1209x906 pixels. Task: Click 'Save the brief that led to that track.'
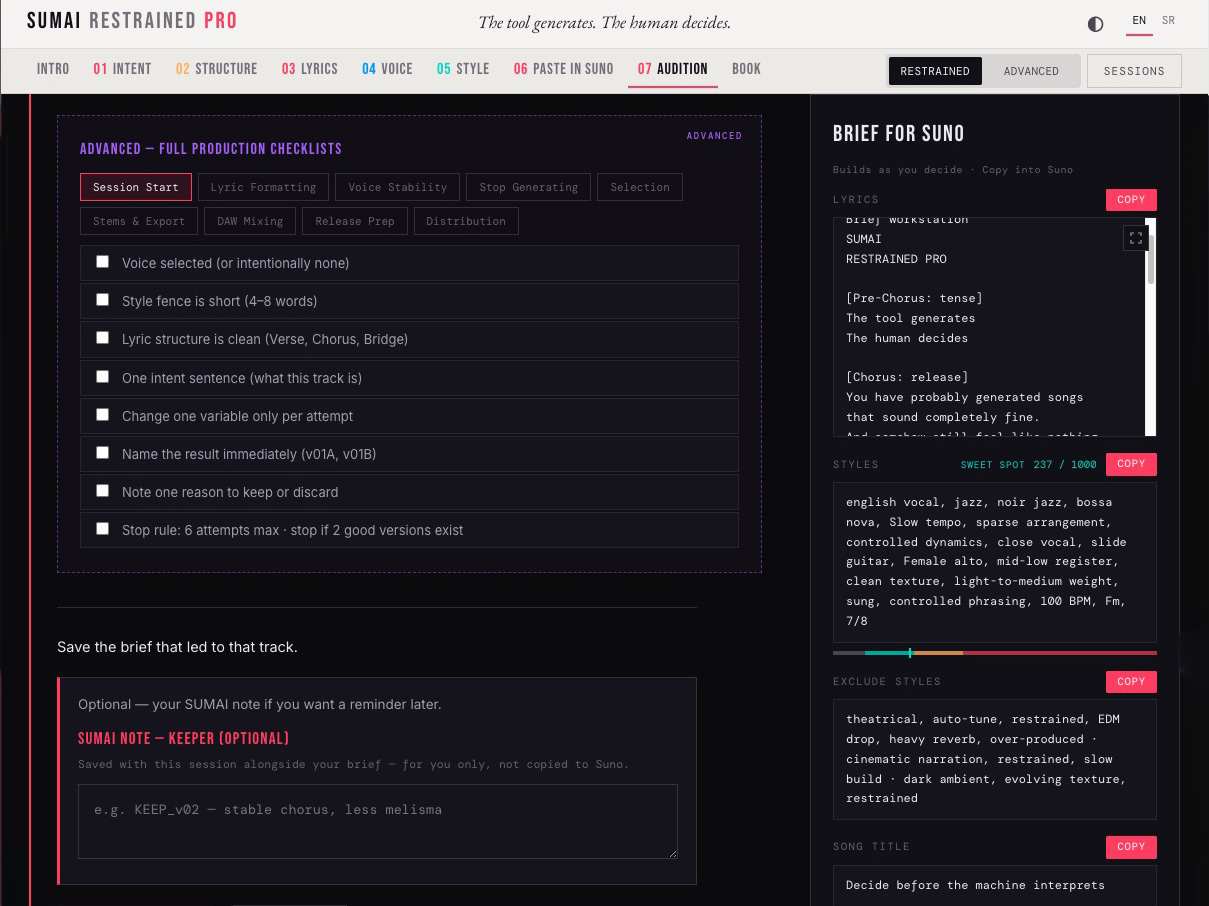(177, 647)
